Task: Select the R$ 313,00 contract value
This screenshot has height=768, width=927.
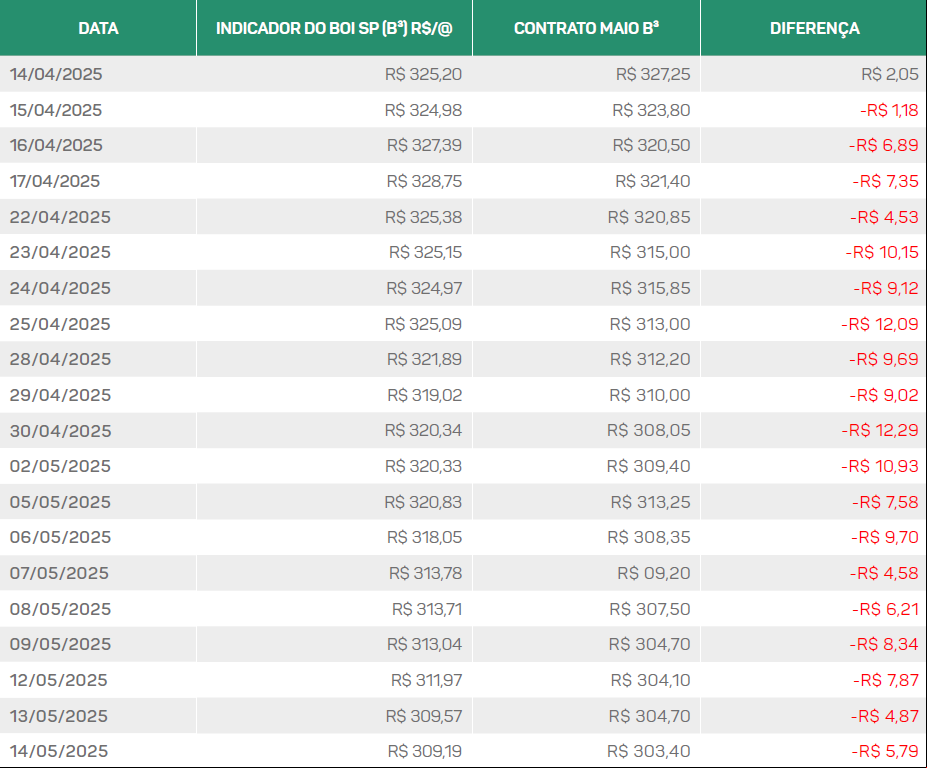Action: tap(650, 325)
